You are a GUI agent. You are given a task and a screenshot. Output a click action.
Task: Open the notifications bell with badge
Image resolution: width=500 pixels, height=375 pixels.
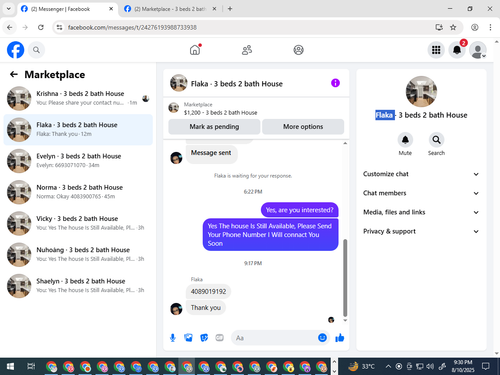click(x=457, y=50)
